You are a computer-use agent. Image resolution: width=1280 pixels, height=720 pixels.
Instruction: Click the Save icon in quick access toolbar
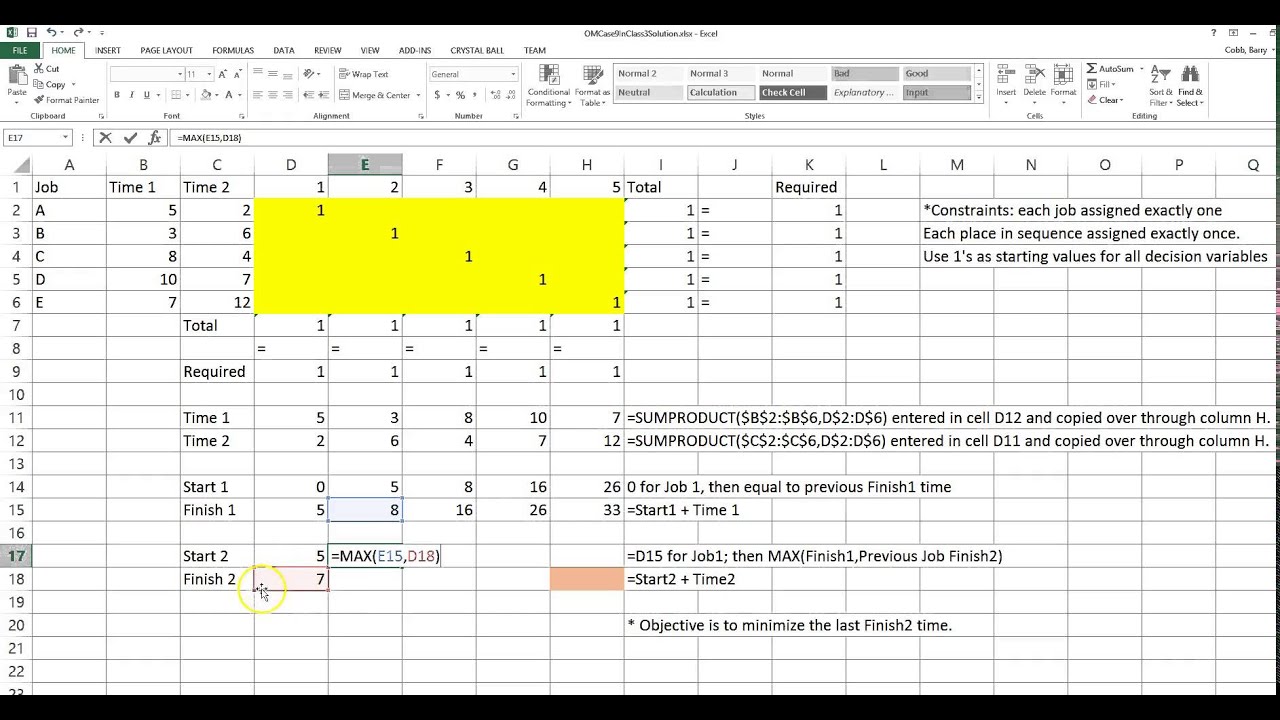click(34, 33)
